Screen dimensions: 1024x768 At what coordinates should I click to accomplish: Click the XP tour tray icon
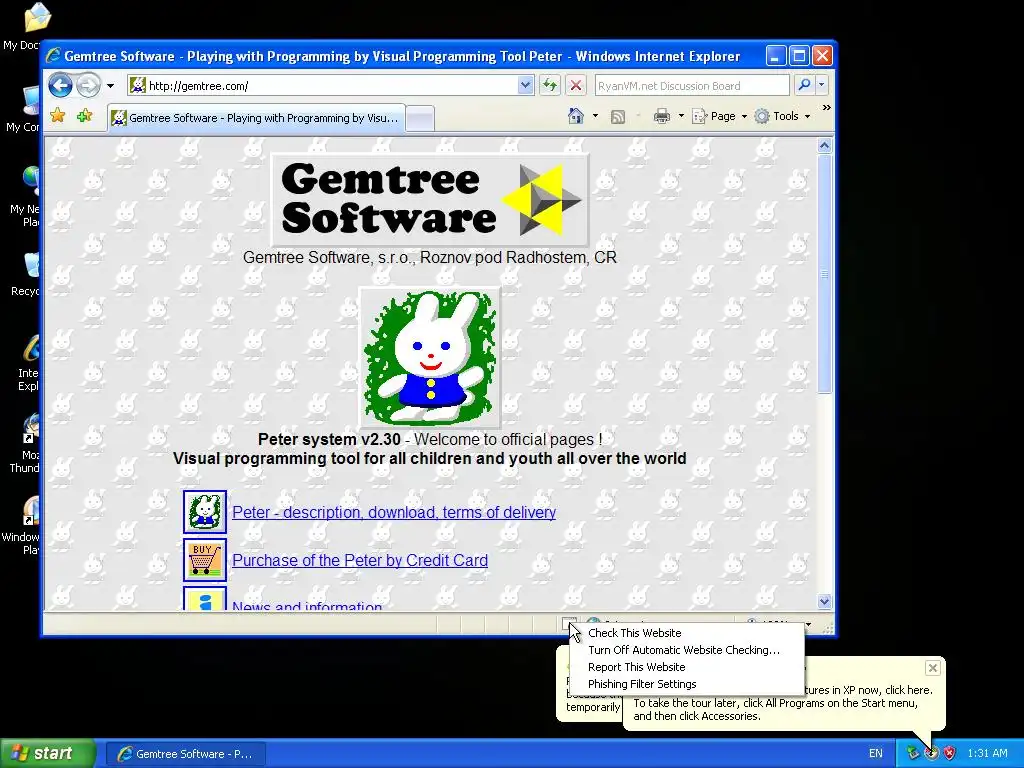(931, 754)
